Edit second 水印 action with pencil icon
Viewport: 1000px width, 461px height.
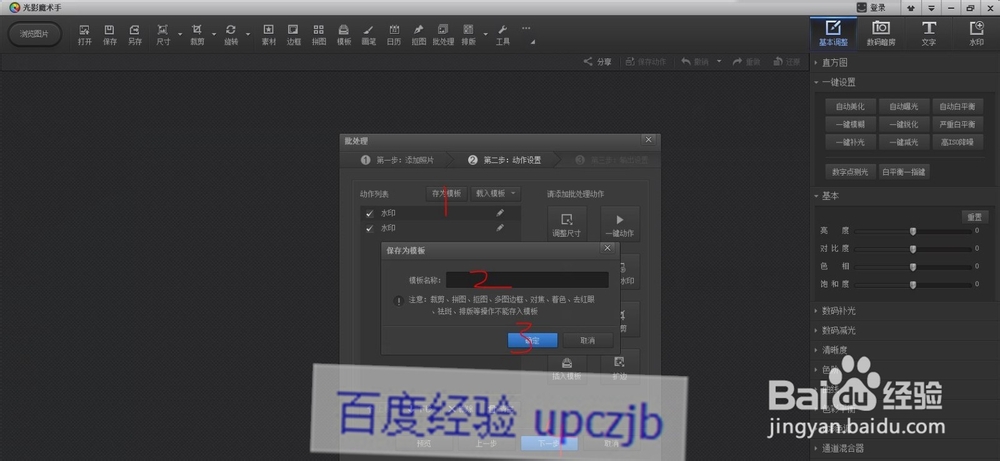[x=500, y=228]
